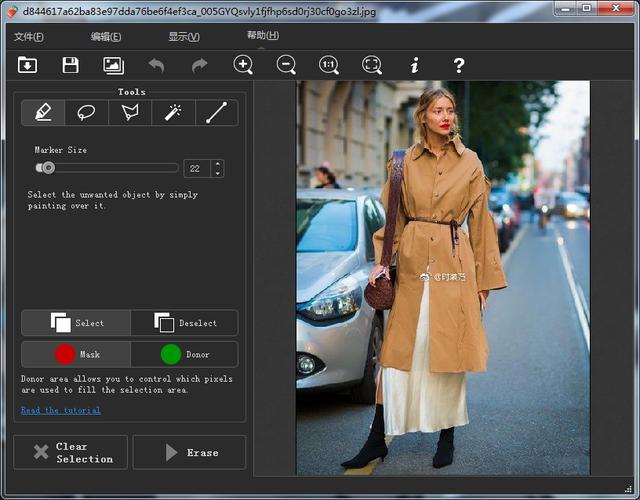
Task: Click the open file icon in toolbar
Action: 27,65
